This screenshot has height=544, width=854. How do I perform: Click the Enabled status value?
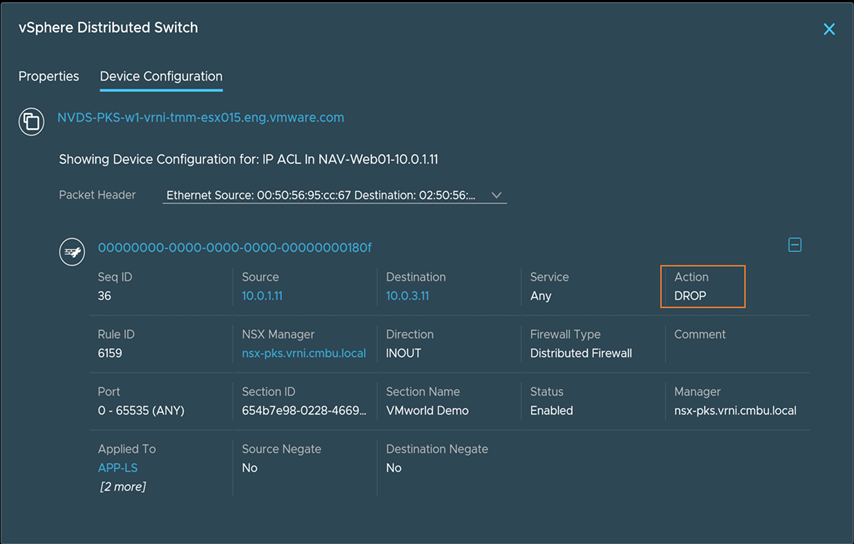click(x=551, y=411)
